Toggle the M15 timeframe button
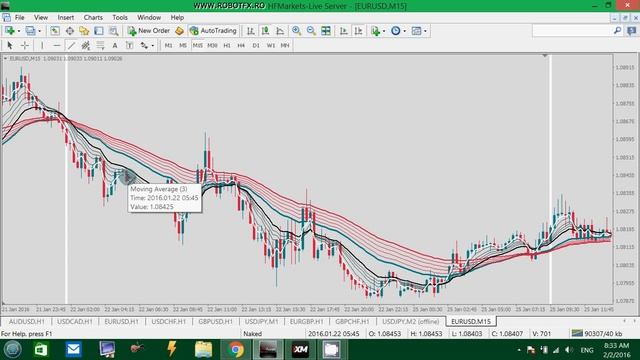The image size is (640, 360). tap(198, 45)
